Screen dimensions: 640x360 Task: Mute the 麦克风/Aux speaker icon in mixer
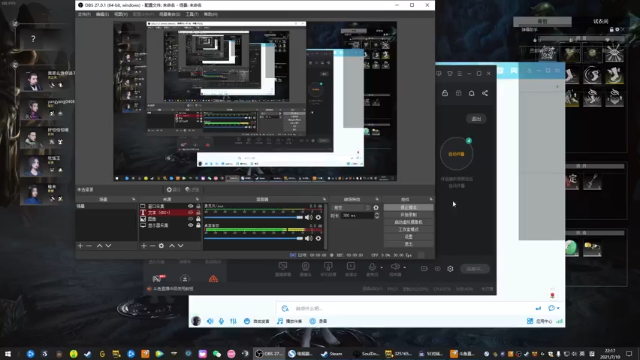[x=309, y=218]
